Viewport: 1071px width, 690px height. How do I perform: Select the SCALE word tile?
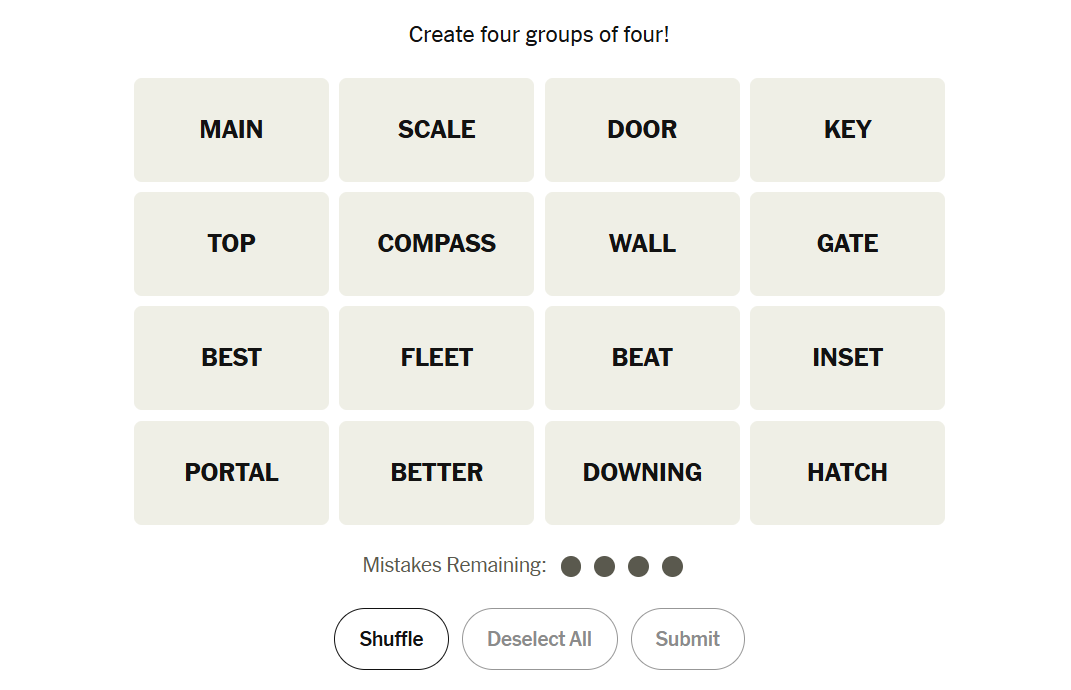(436, 130)
